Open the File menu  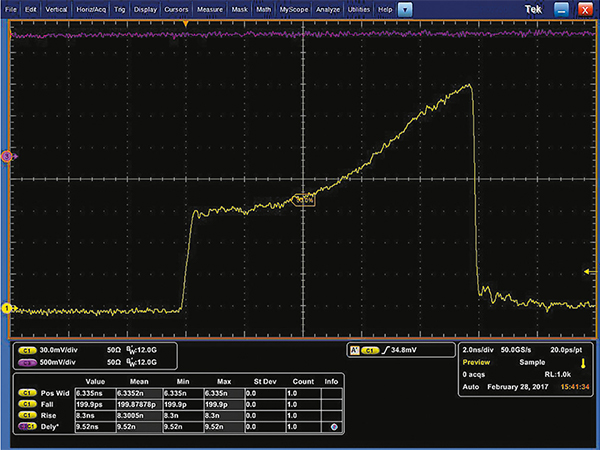point(11,9)
